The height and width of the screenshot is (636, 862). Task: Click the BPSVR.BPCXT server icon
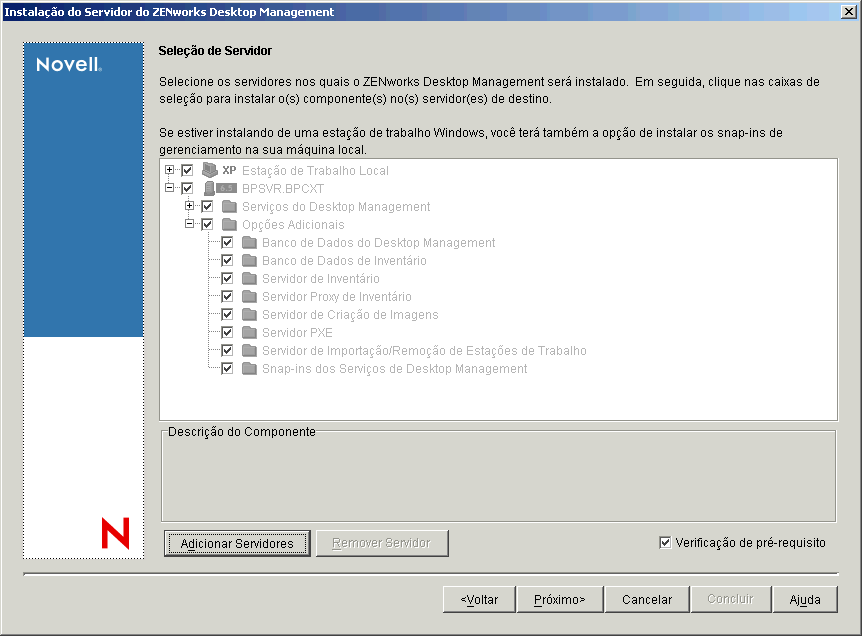tap(211, 188)
